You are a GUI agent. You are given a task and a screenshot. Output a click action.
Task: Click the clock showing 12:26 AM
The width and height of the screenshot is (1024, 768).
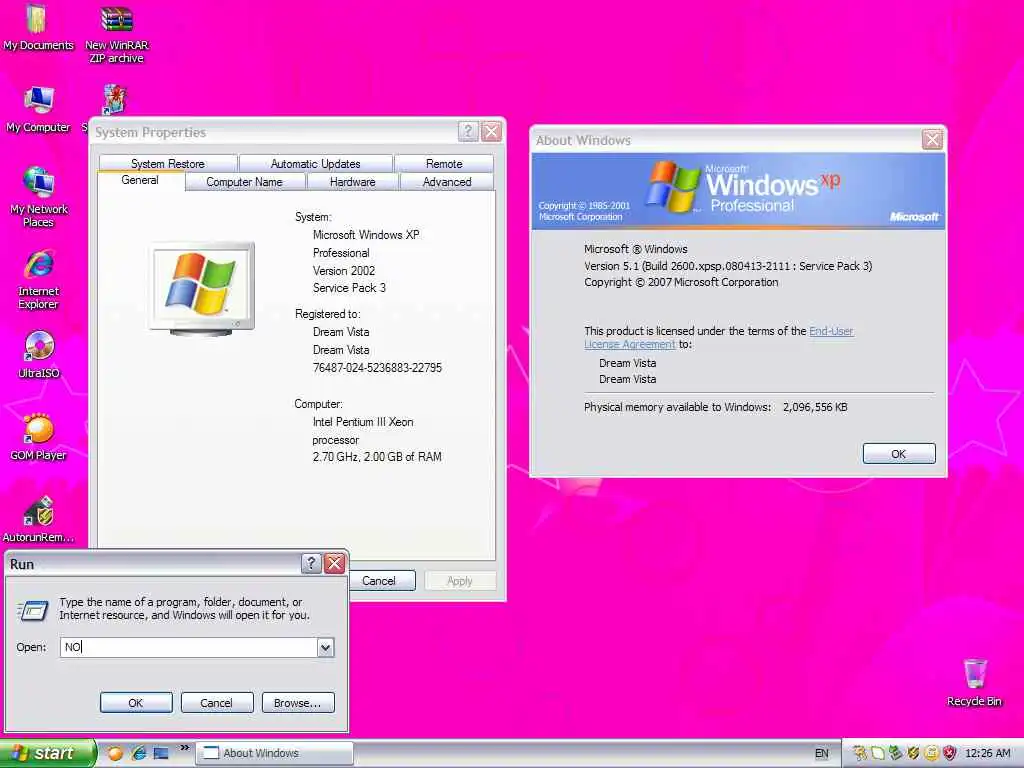point(987,753)
